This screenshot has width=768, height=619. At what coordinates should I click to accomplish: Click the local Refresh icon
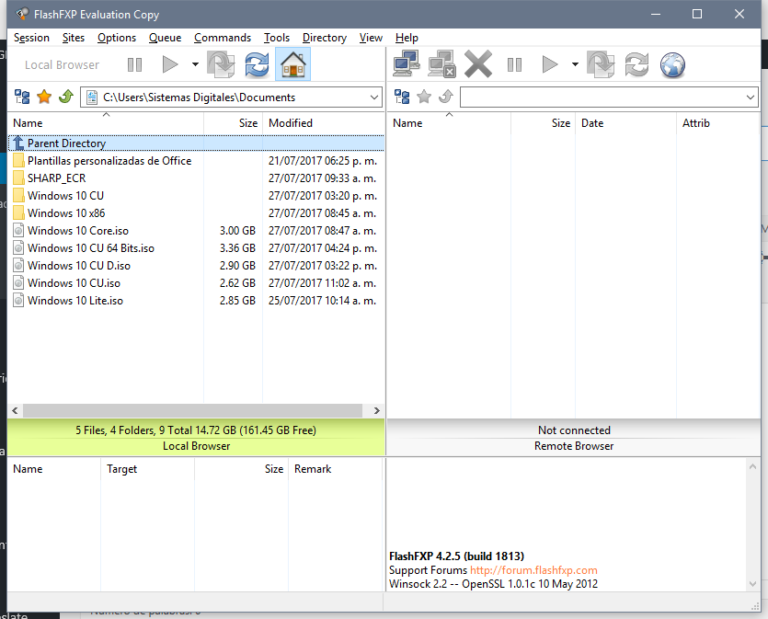coord(257,65)
